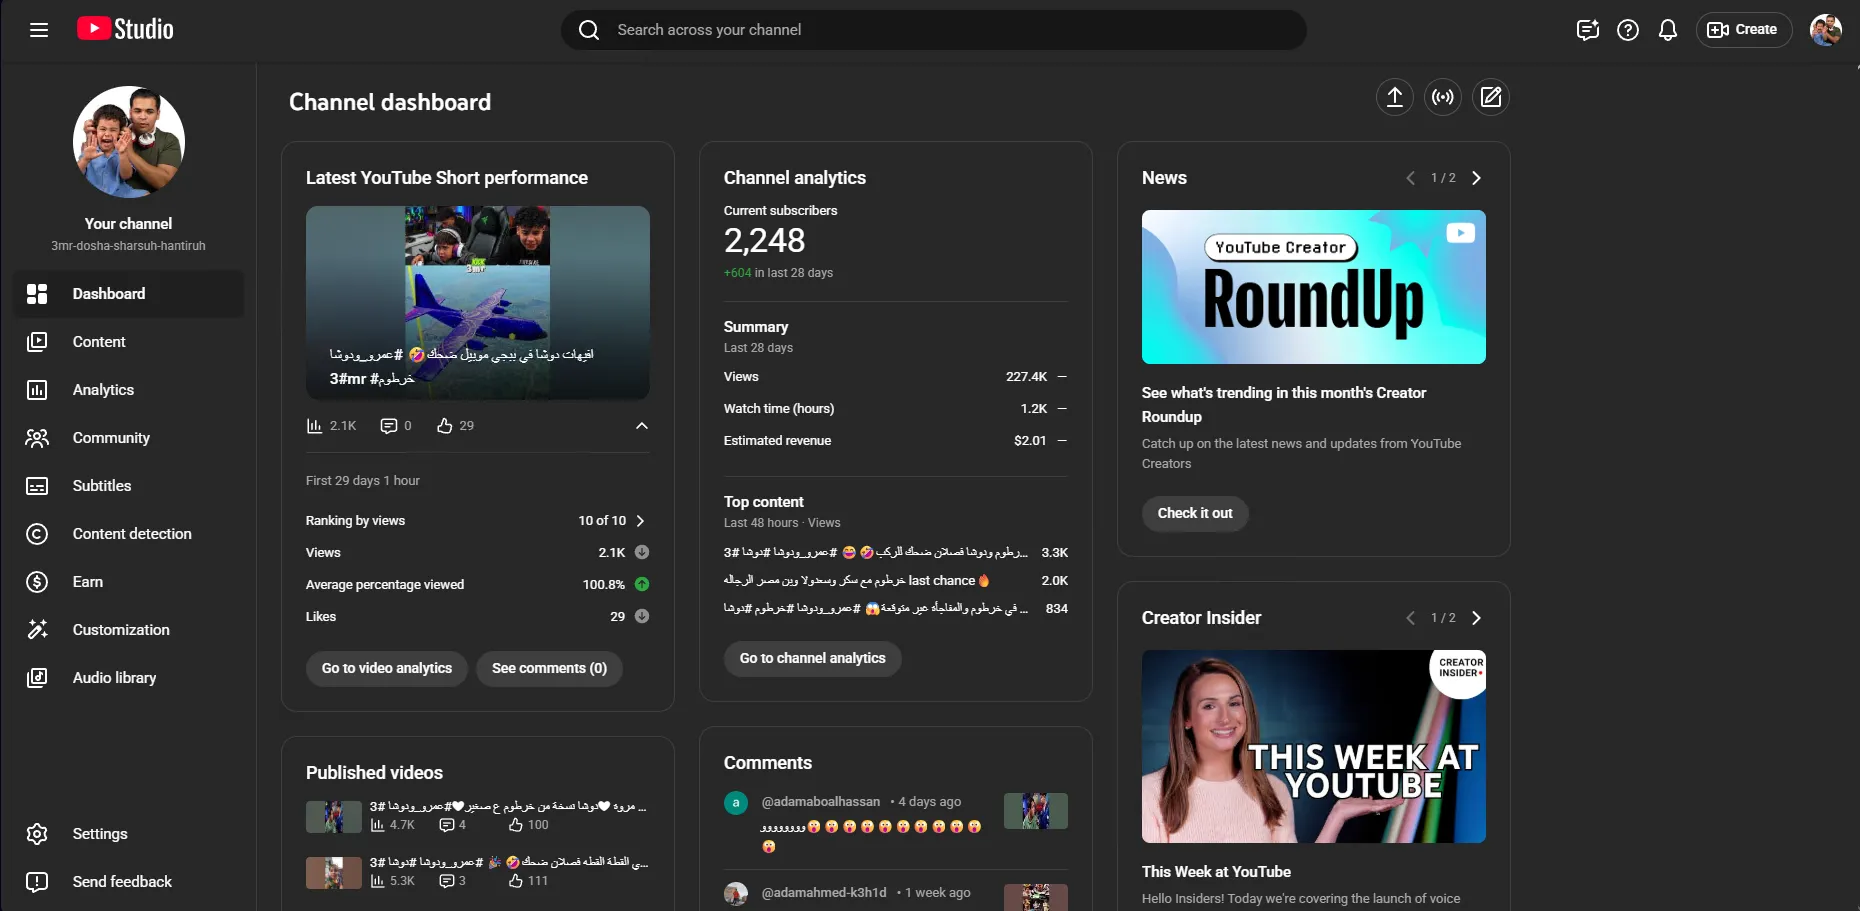Click Go to channel analytics

point(813,658)
